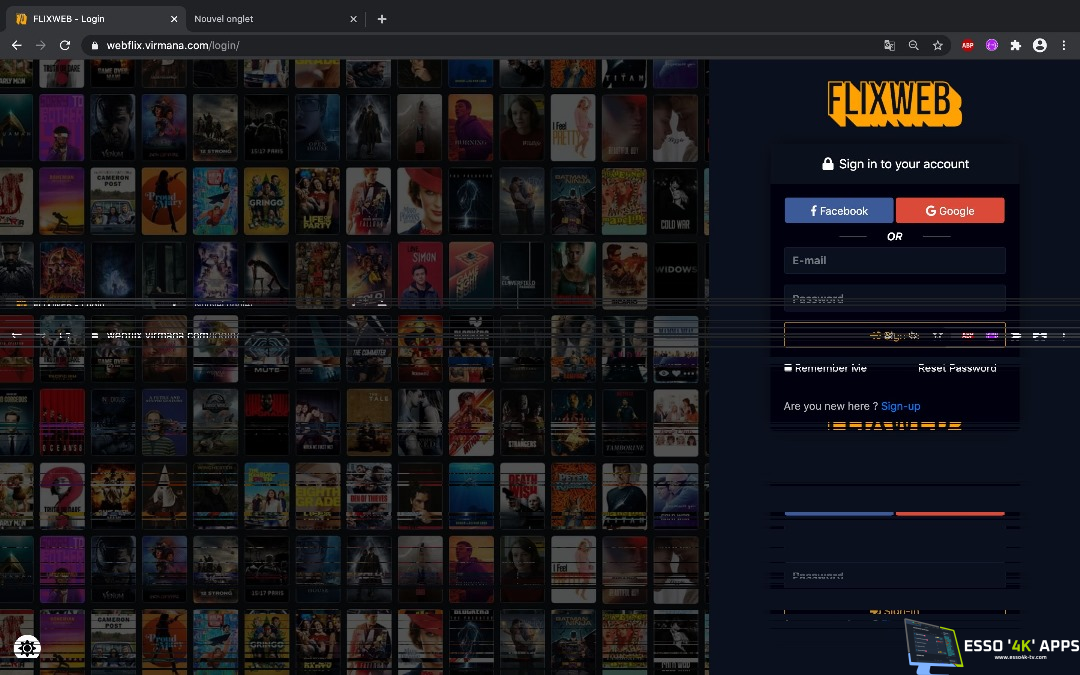Image resolution: width=1080 pixels, height=675 pixels.
Task: Sign in with Google
Action: click(x=950, y=211)
